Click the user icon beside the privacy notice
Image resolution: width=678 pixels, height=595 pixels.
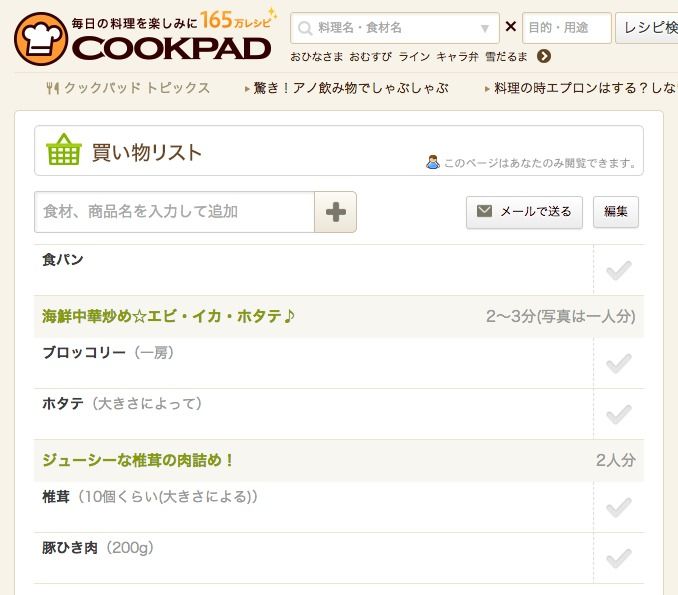[x=432, y=162]
